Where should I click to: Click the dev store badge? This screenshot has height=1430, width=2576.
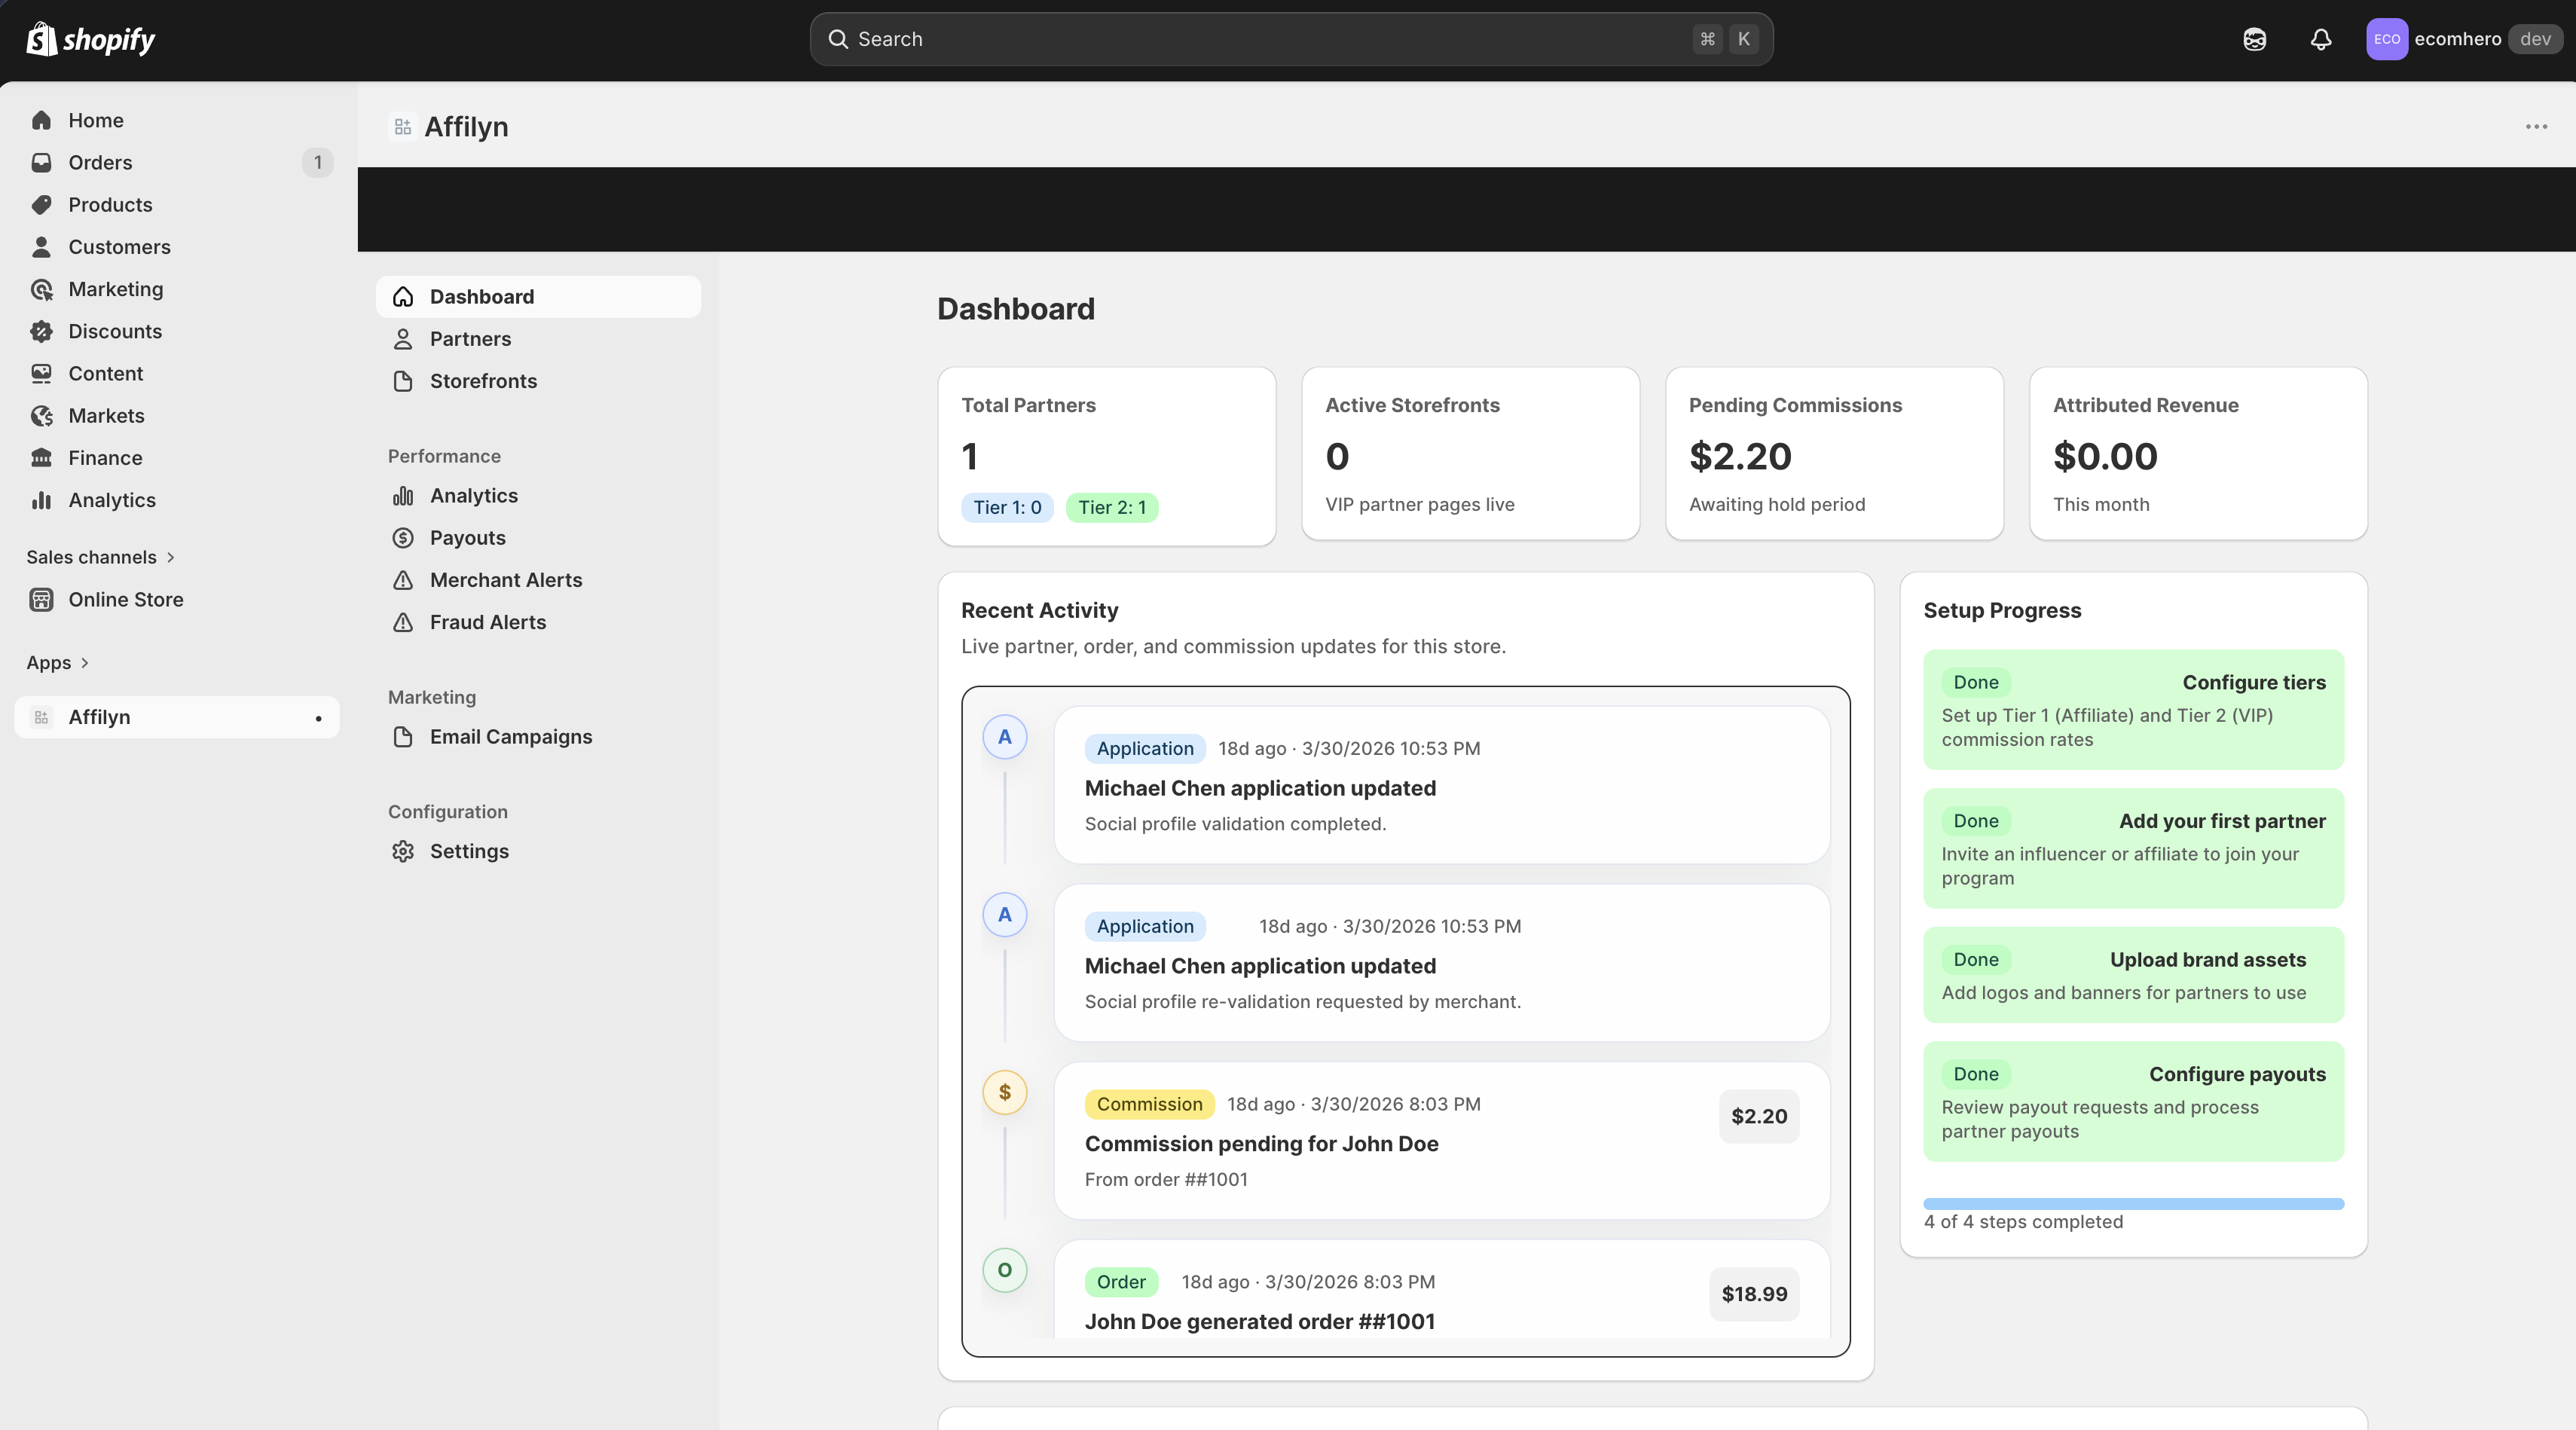pos(2535,39)
